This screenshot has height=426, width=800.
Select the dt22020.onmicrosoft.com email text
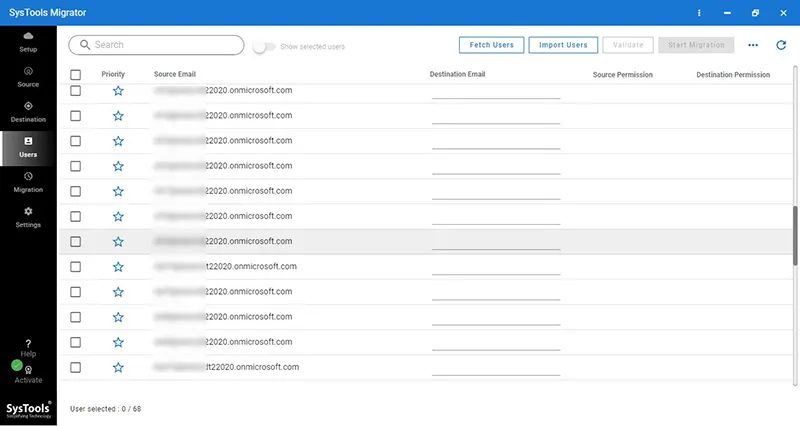click(x=252, y=367)
